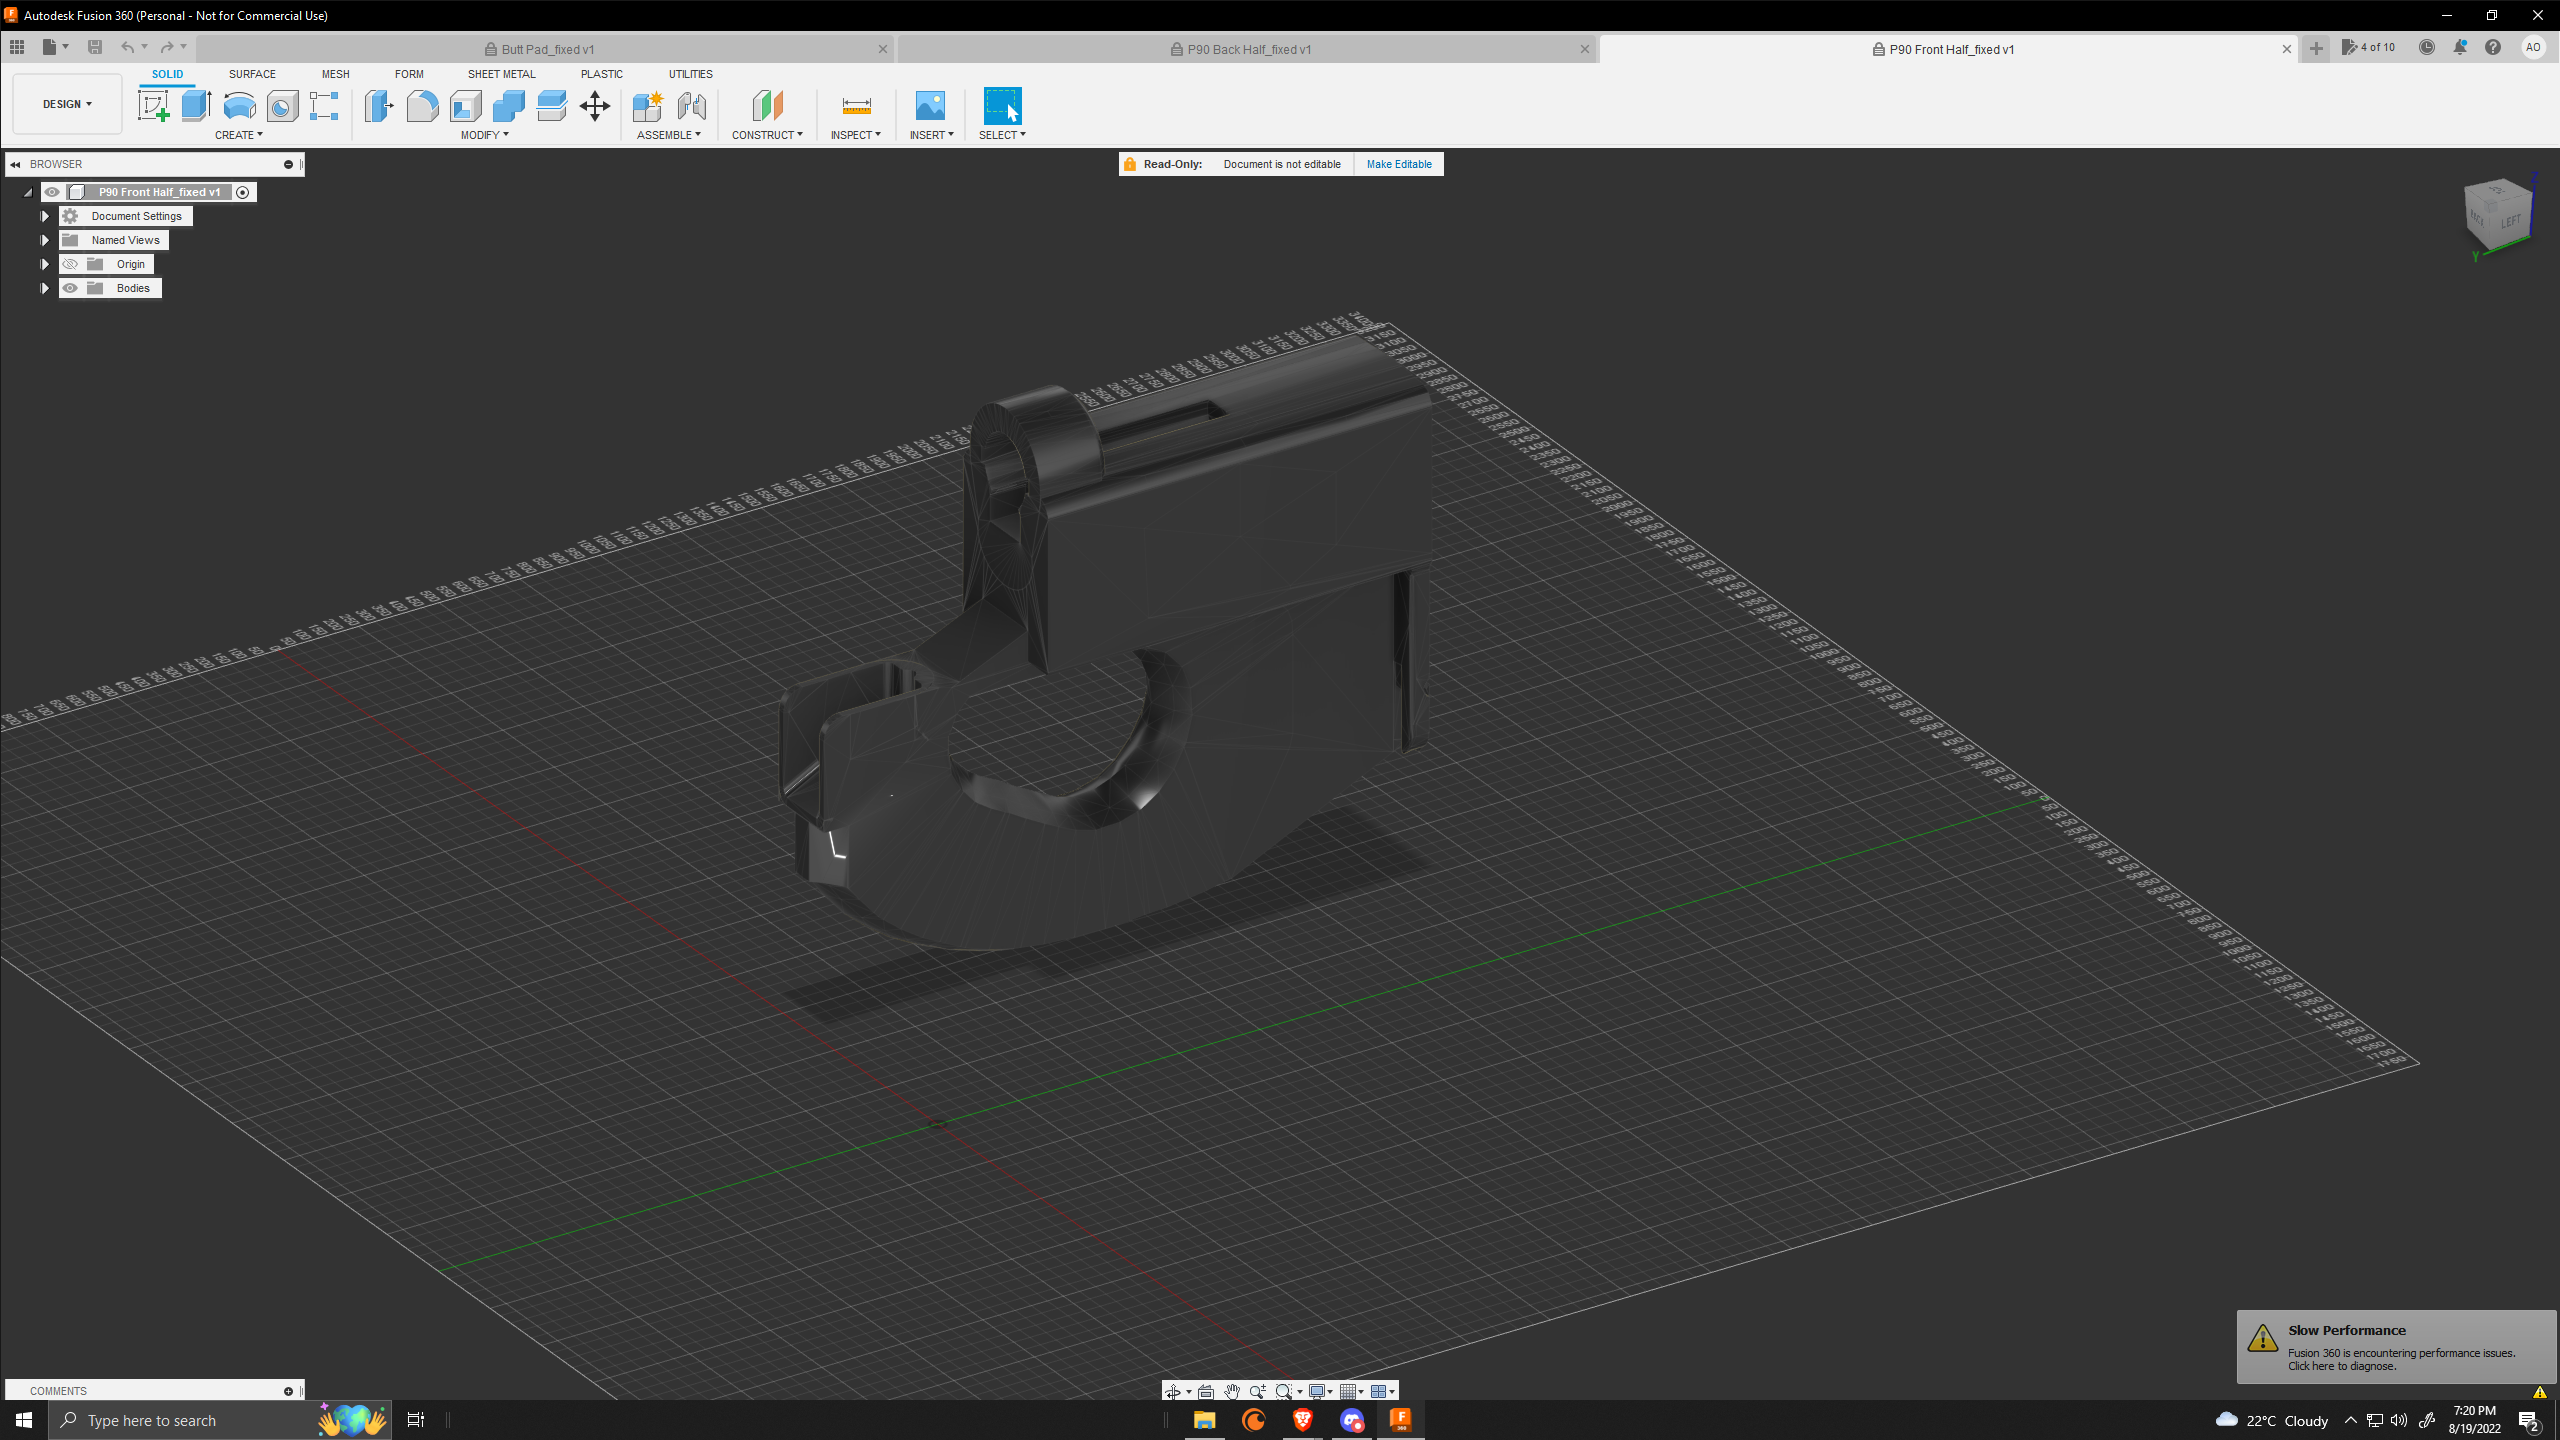
Task: Choose the Fillet tool
Action: [422, 105]
